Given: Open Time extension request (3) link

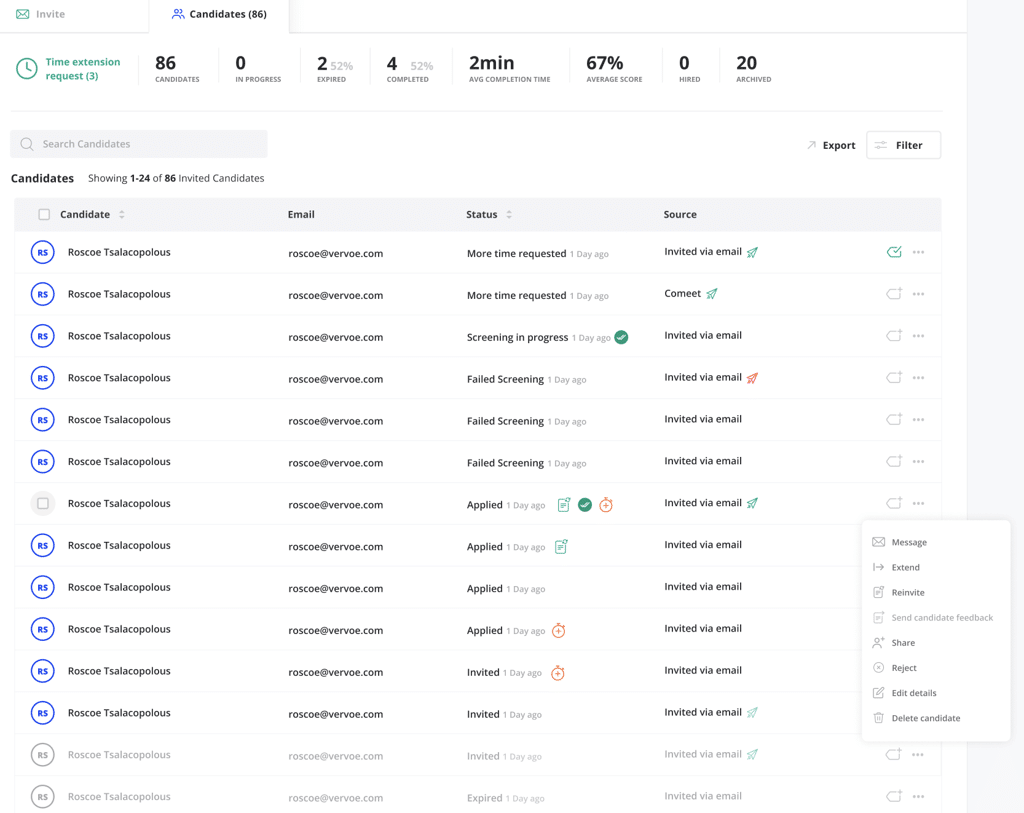Looking at the screenshot, I should point(83,69).
